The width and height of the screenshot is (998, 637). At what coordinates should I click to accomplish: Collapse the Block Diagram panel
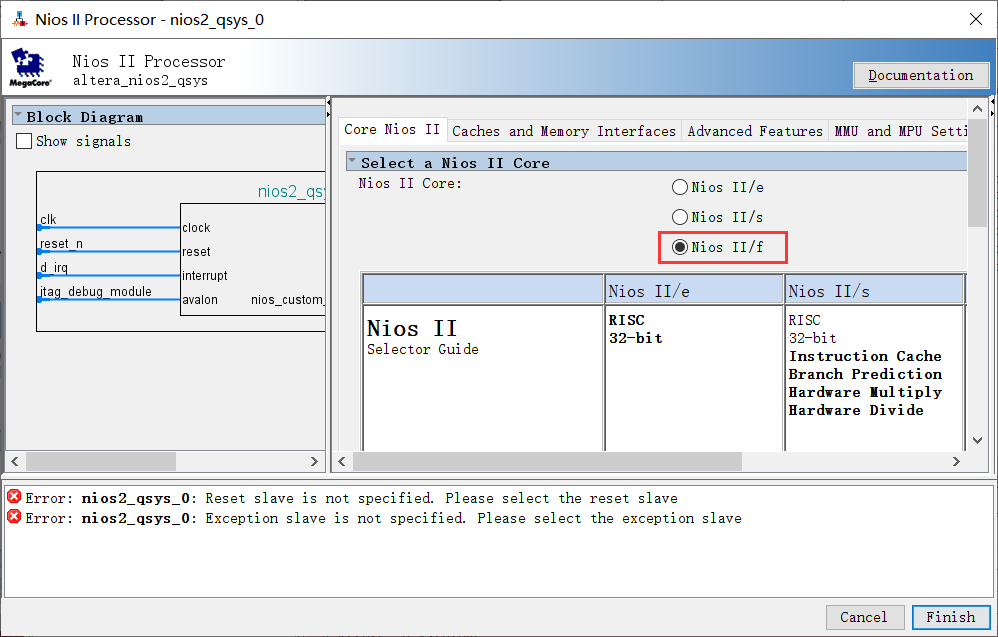click(19, 117)
